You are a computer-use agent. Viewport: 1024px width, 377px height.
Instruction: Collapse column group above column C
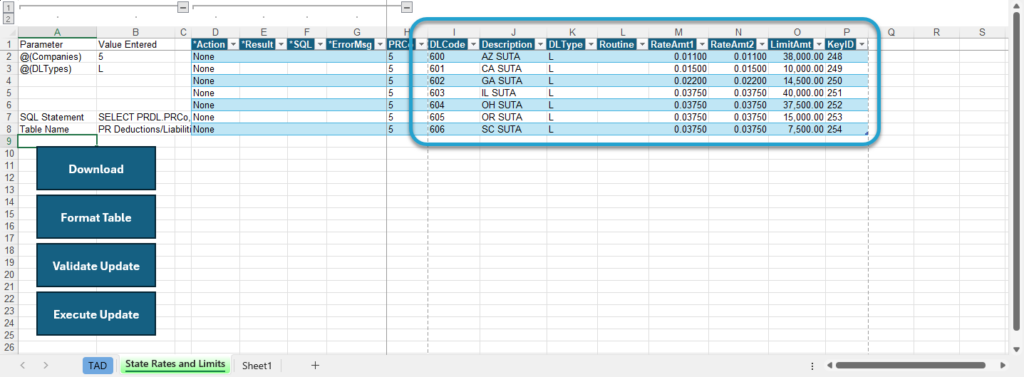pyautogui.click(x=183, y=7)
